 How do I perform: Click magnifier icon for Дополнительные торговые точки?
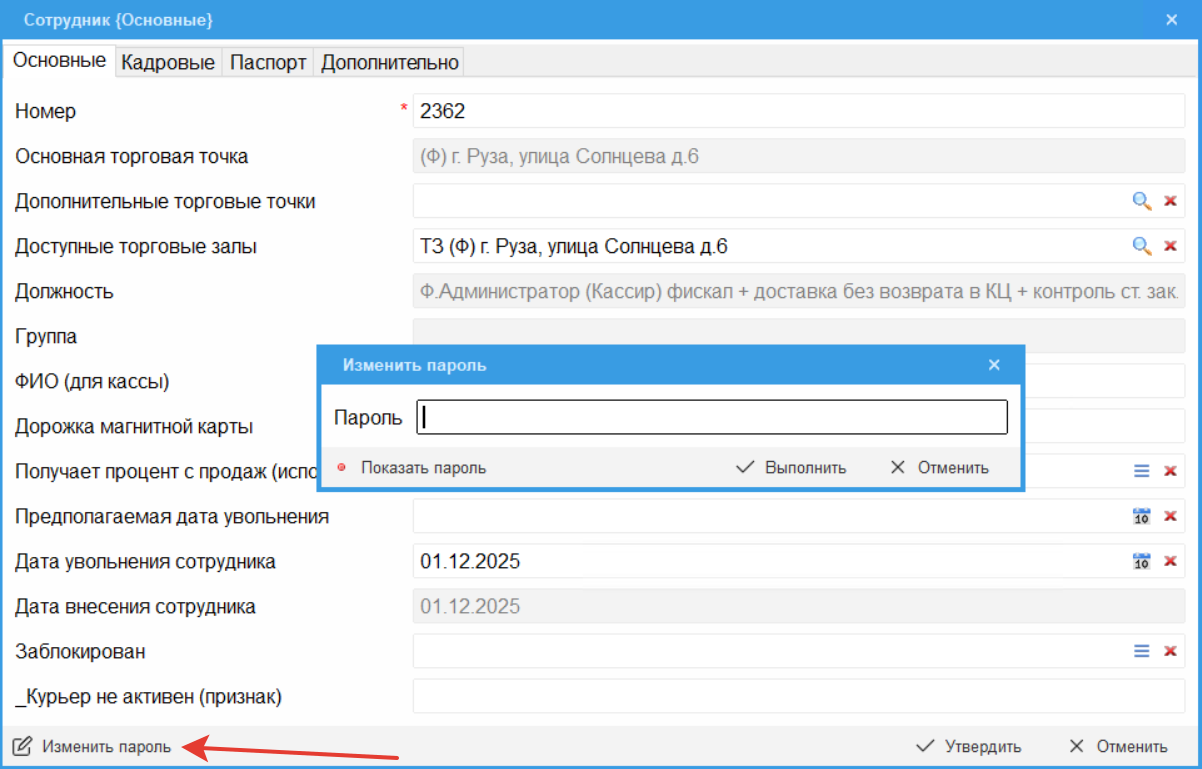click(1141, 201)
